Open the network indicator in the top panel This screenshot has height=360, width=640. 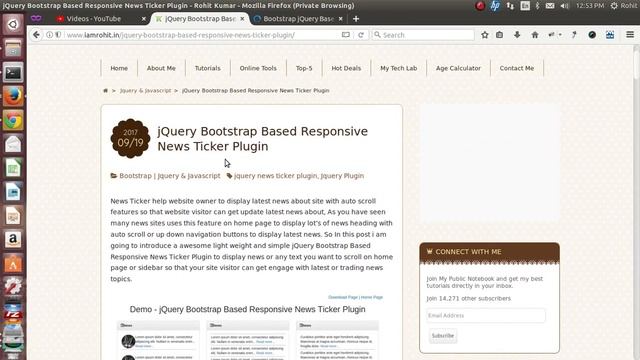510,6
